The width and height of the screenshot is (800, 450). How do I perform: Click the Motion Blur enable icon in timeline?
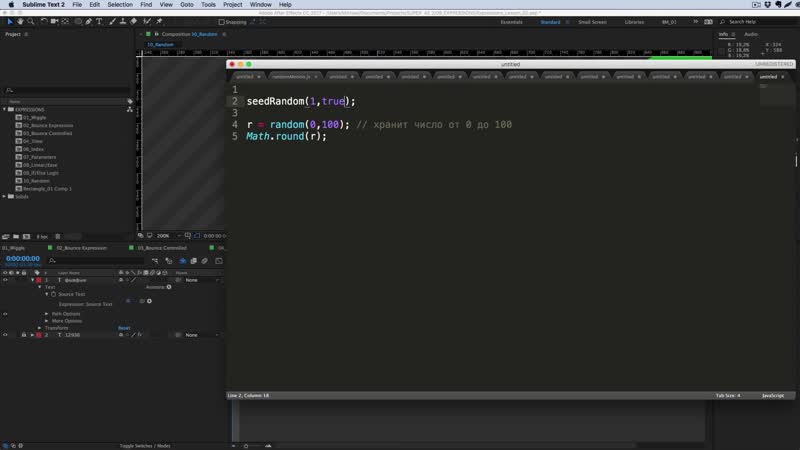205,261
